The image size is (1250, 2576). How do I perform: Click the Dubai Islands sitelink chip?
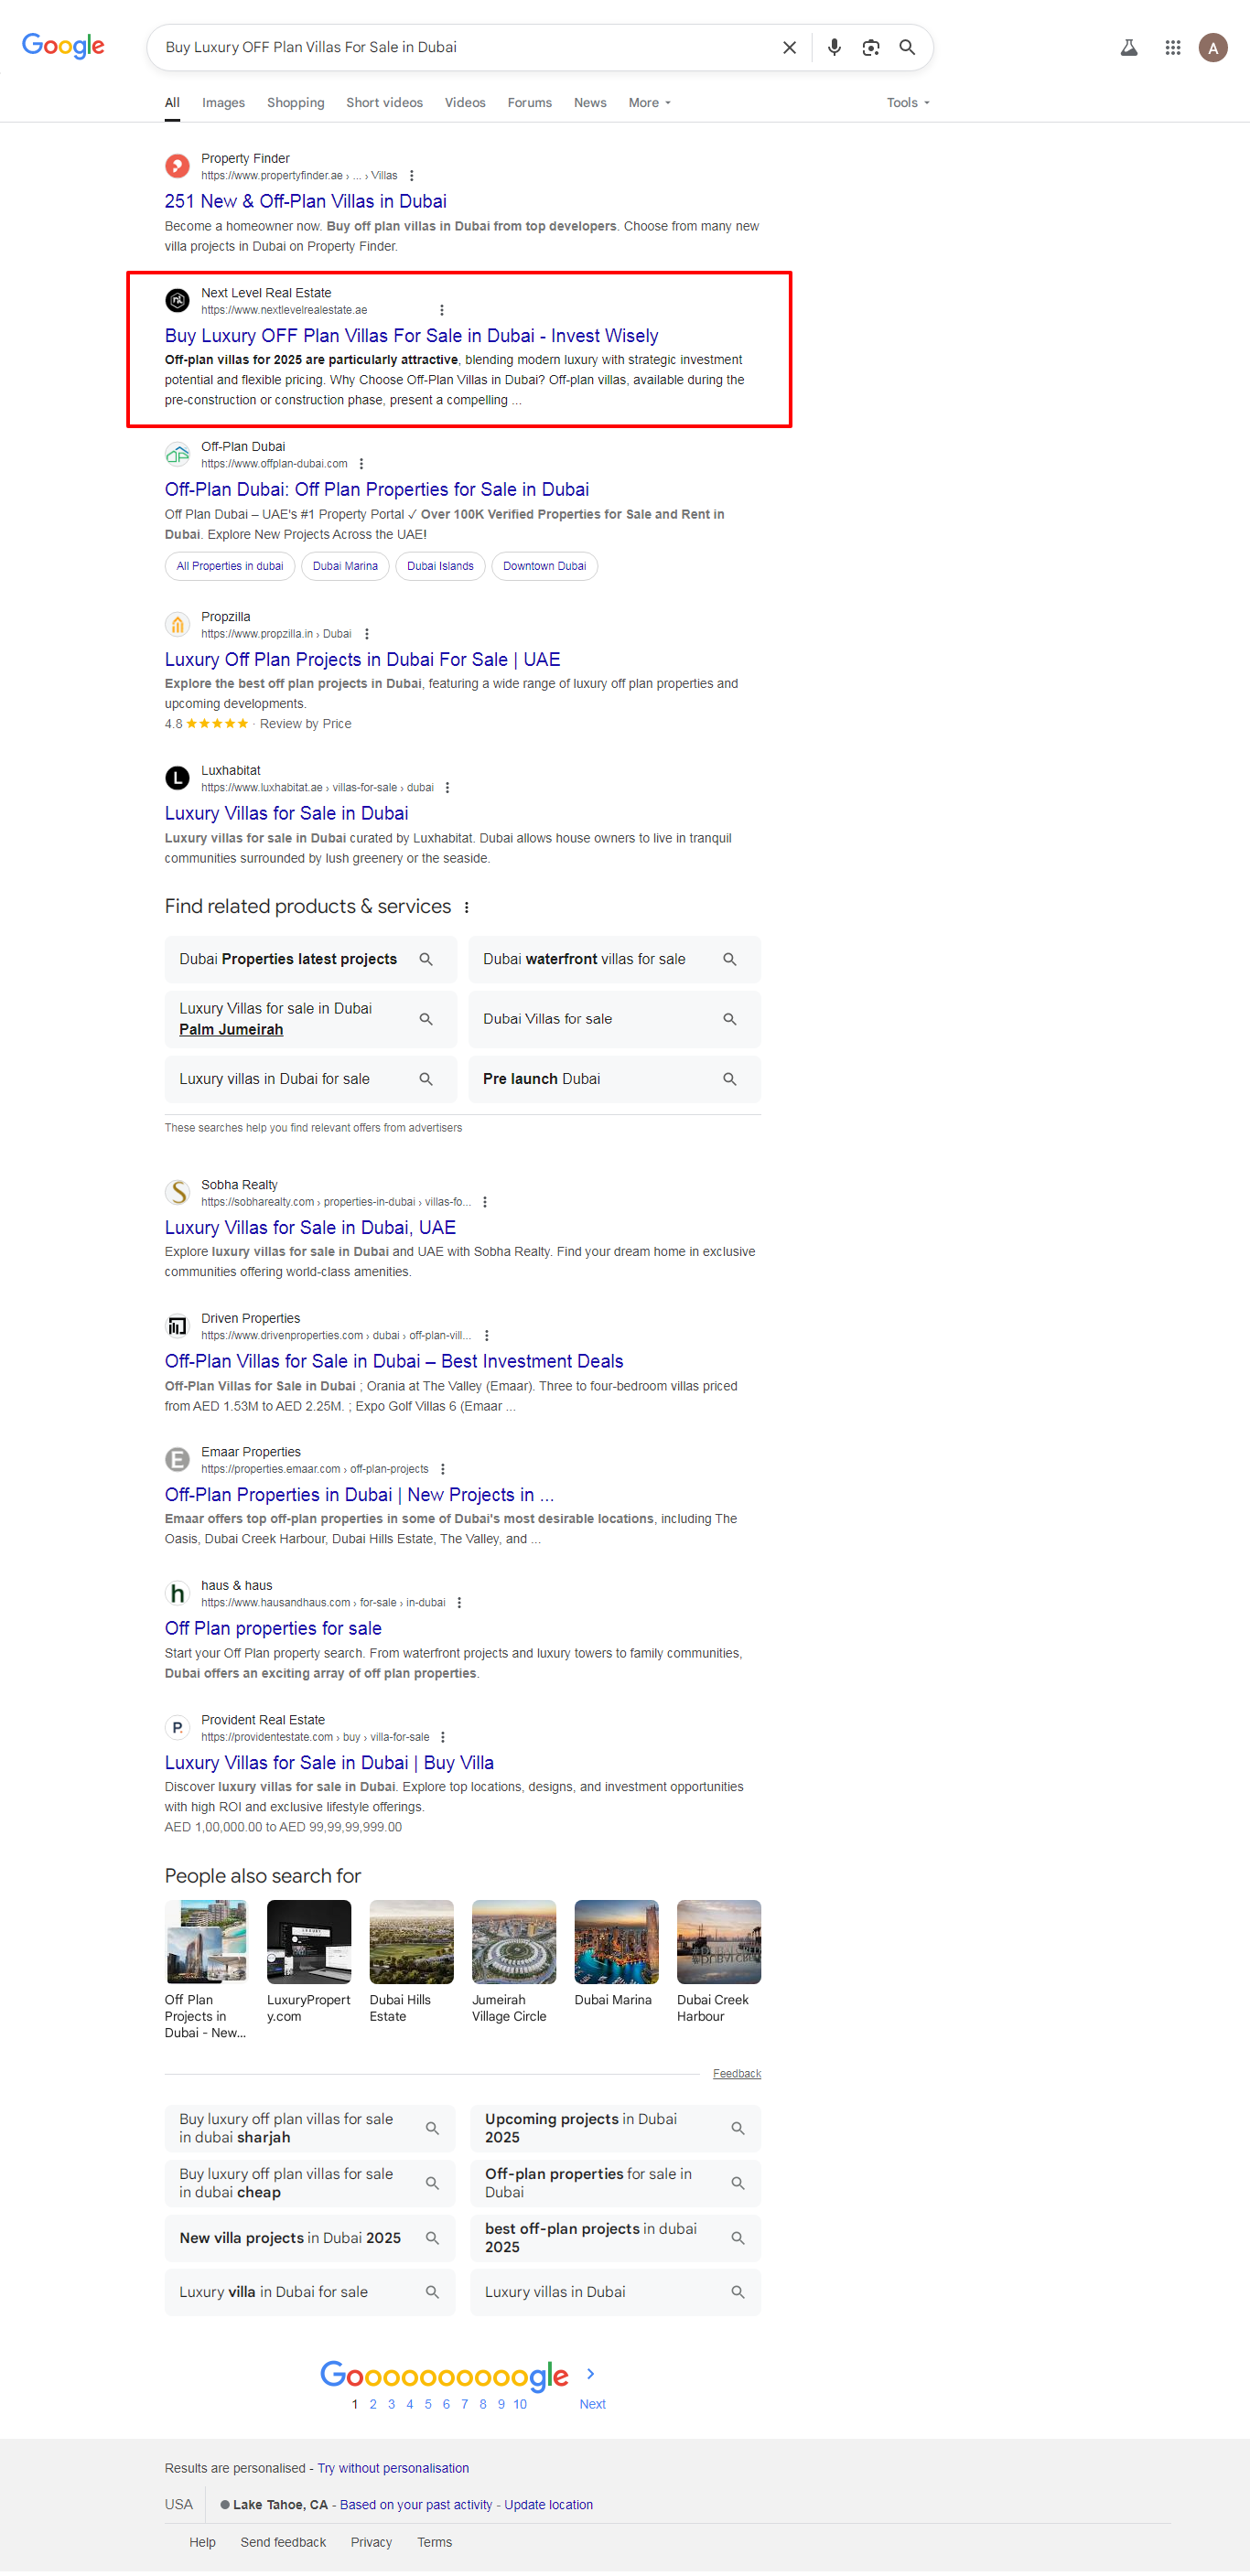[x=440, y=566]
